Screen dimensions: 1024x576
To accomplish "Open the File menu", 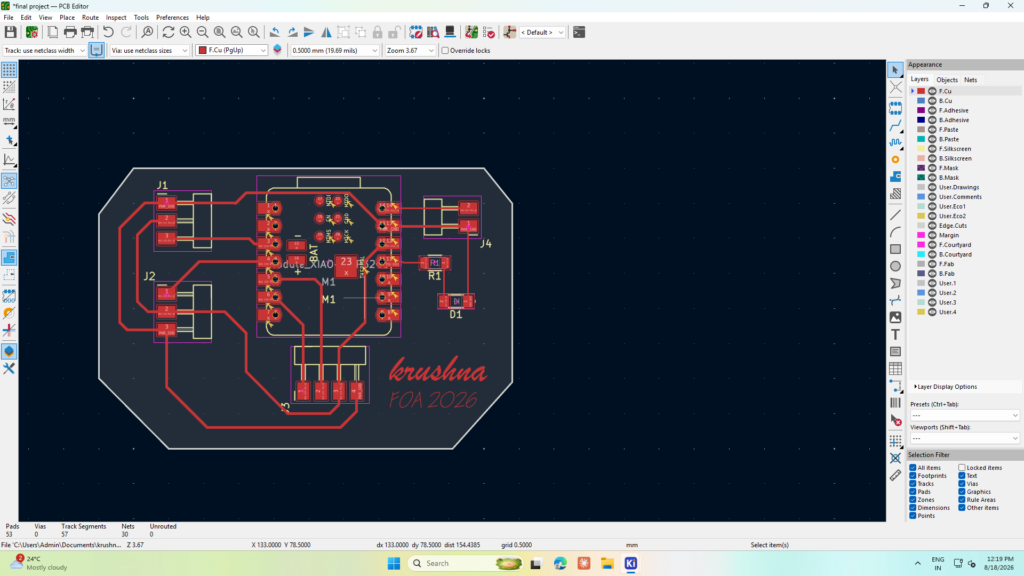I will click(8, 18).
